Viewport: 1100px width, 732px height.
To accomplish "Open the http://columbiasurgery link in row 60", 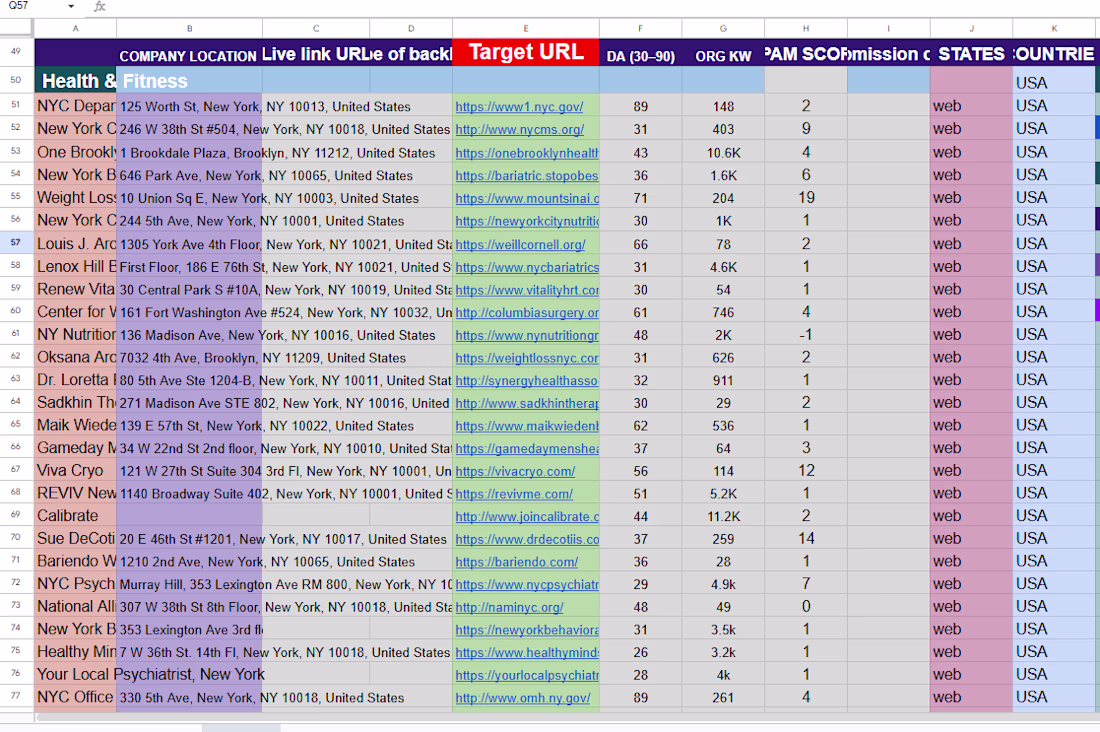I will [x=527, y=312].
